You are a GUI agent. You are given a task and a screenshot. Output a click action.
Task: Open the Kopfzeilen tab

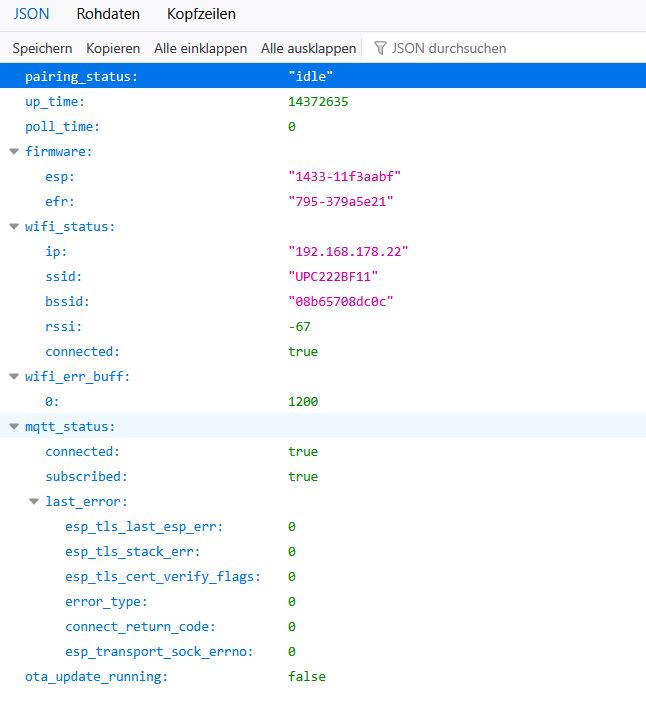[x=201, y=15]
